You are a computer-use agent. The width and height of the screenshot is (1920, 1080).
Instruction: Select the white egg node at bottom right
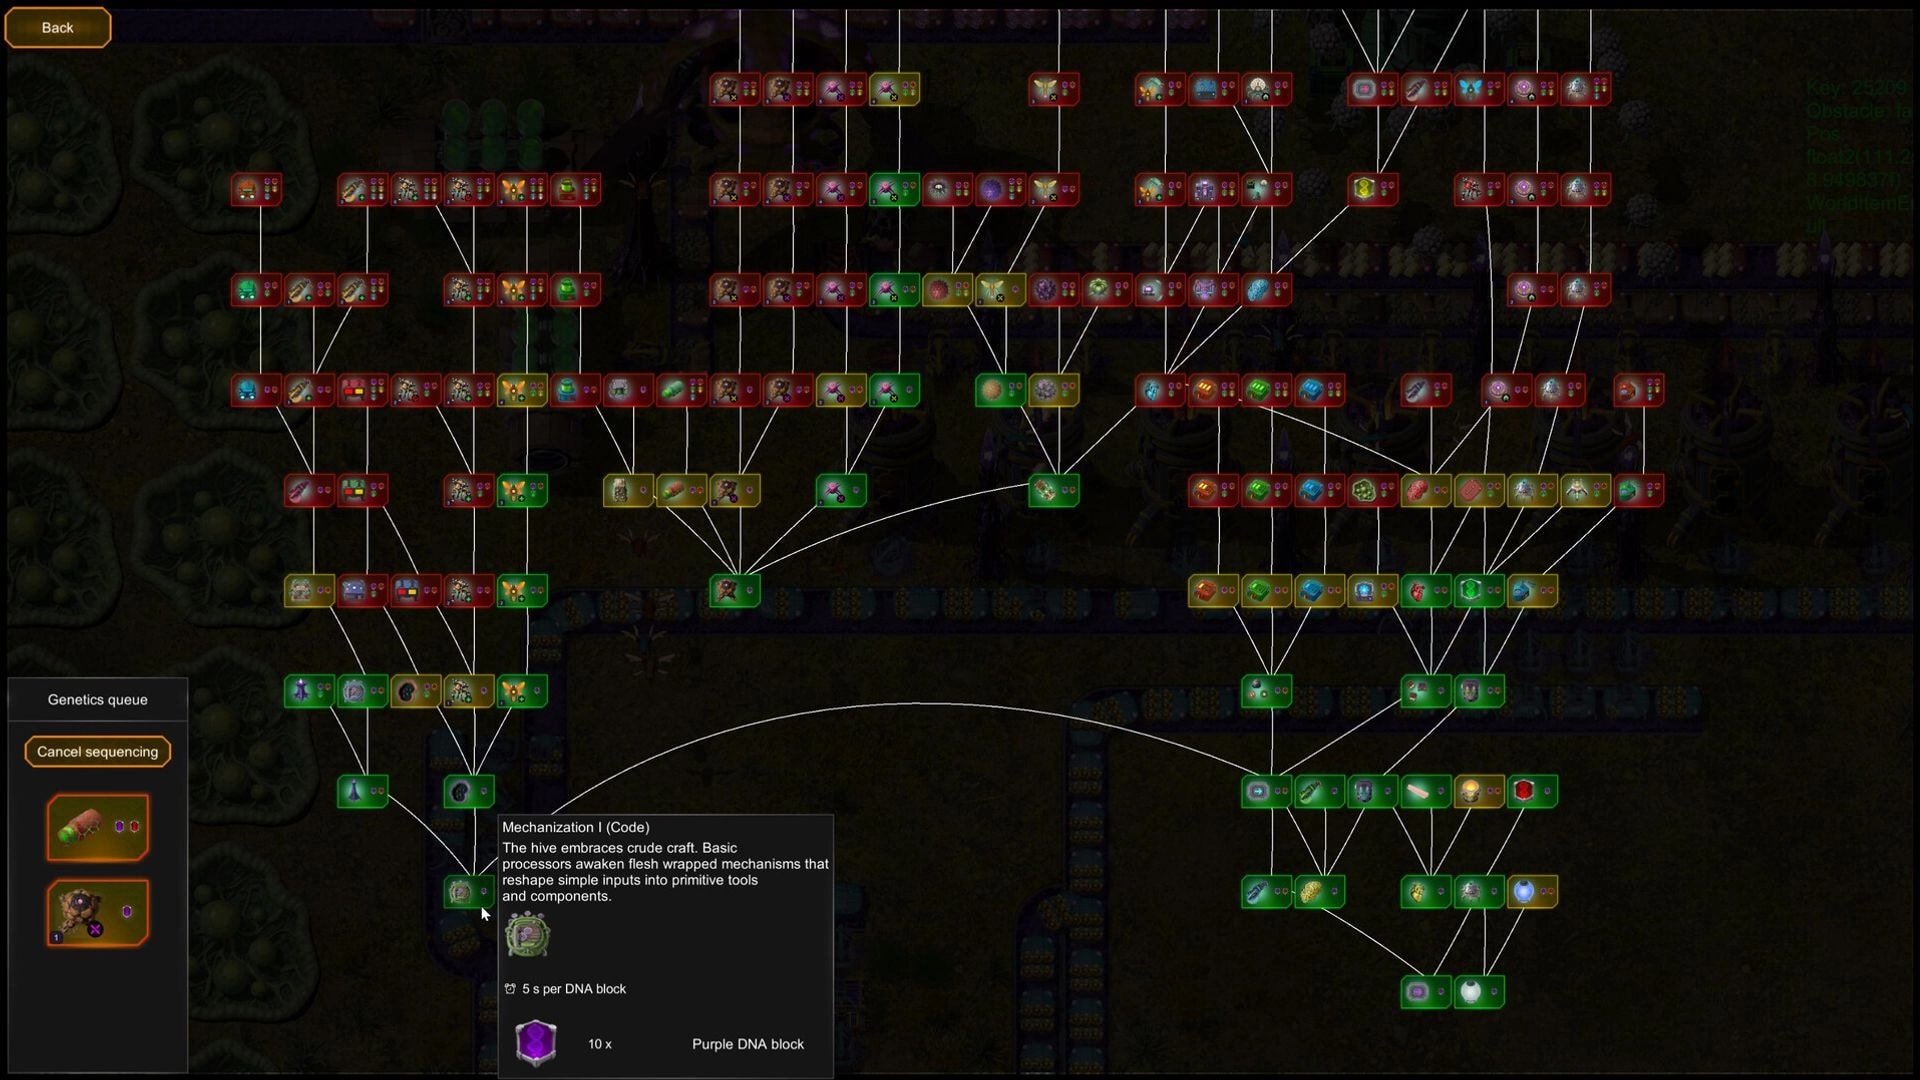point(1472,991)
